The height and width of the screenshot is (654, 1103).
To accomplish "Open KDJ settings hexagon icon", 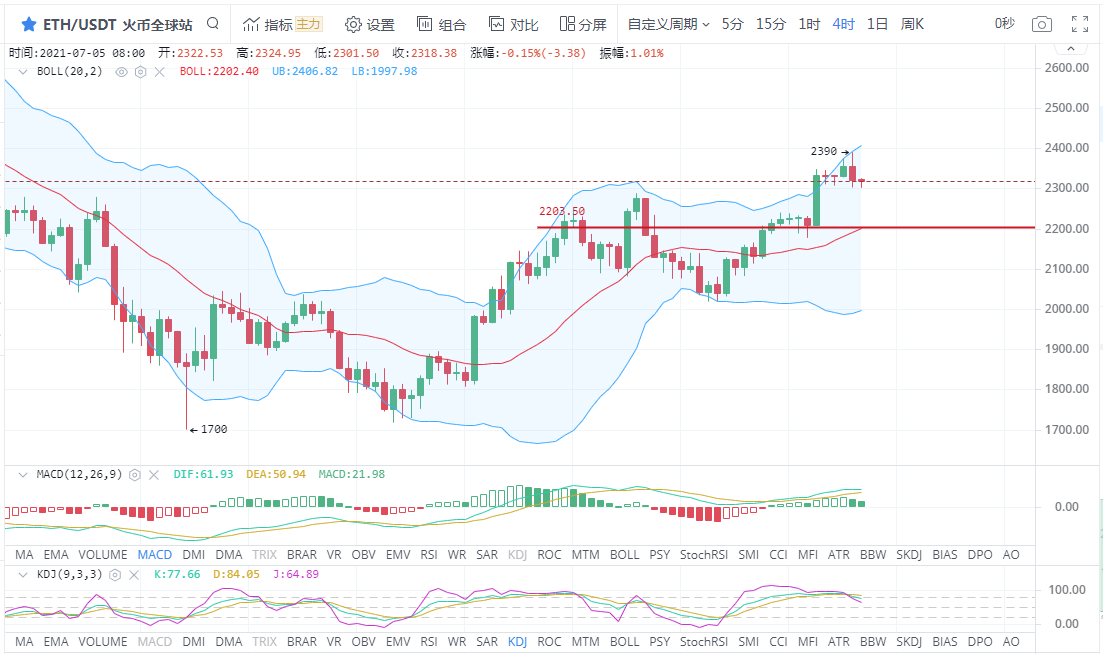I will click(x=115, y=575).
